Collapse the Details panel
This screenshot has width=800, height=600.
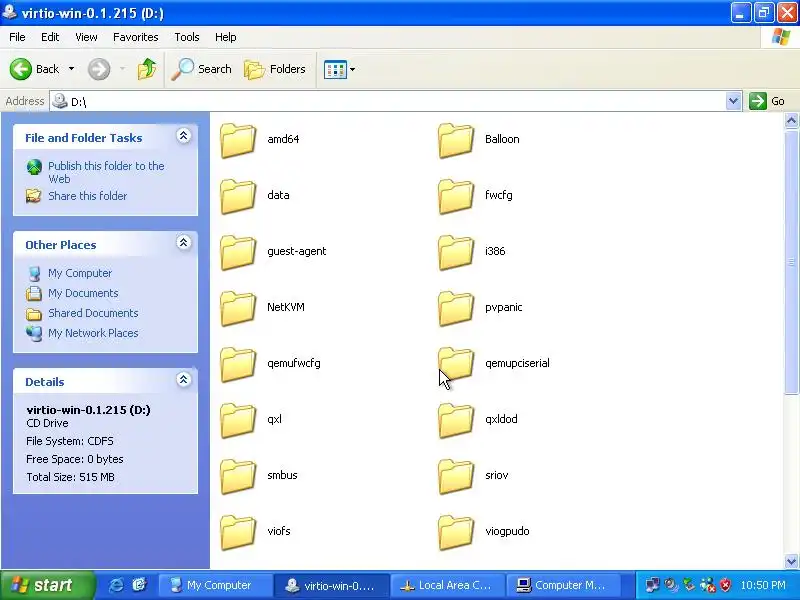click(x=184, y=380)
